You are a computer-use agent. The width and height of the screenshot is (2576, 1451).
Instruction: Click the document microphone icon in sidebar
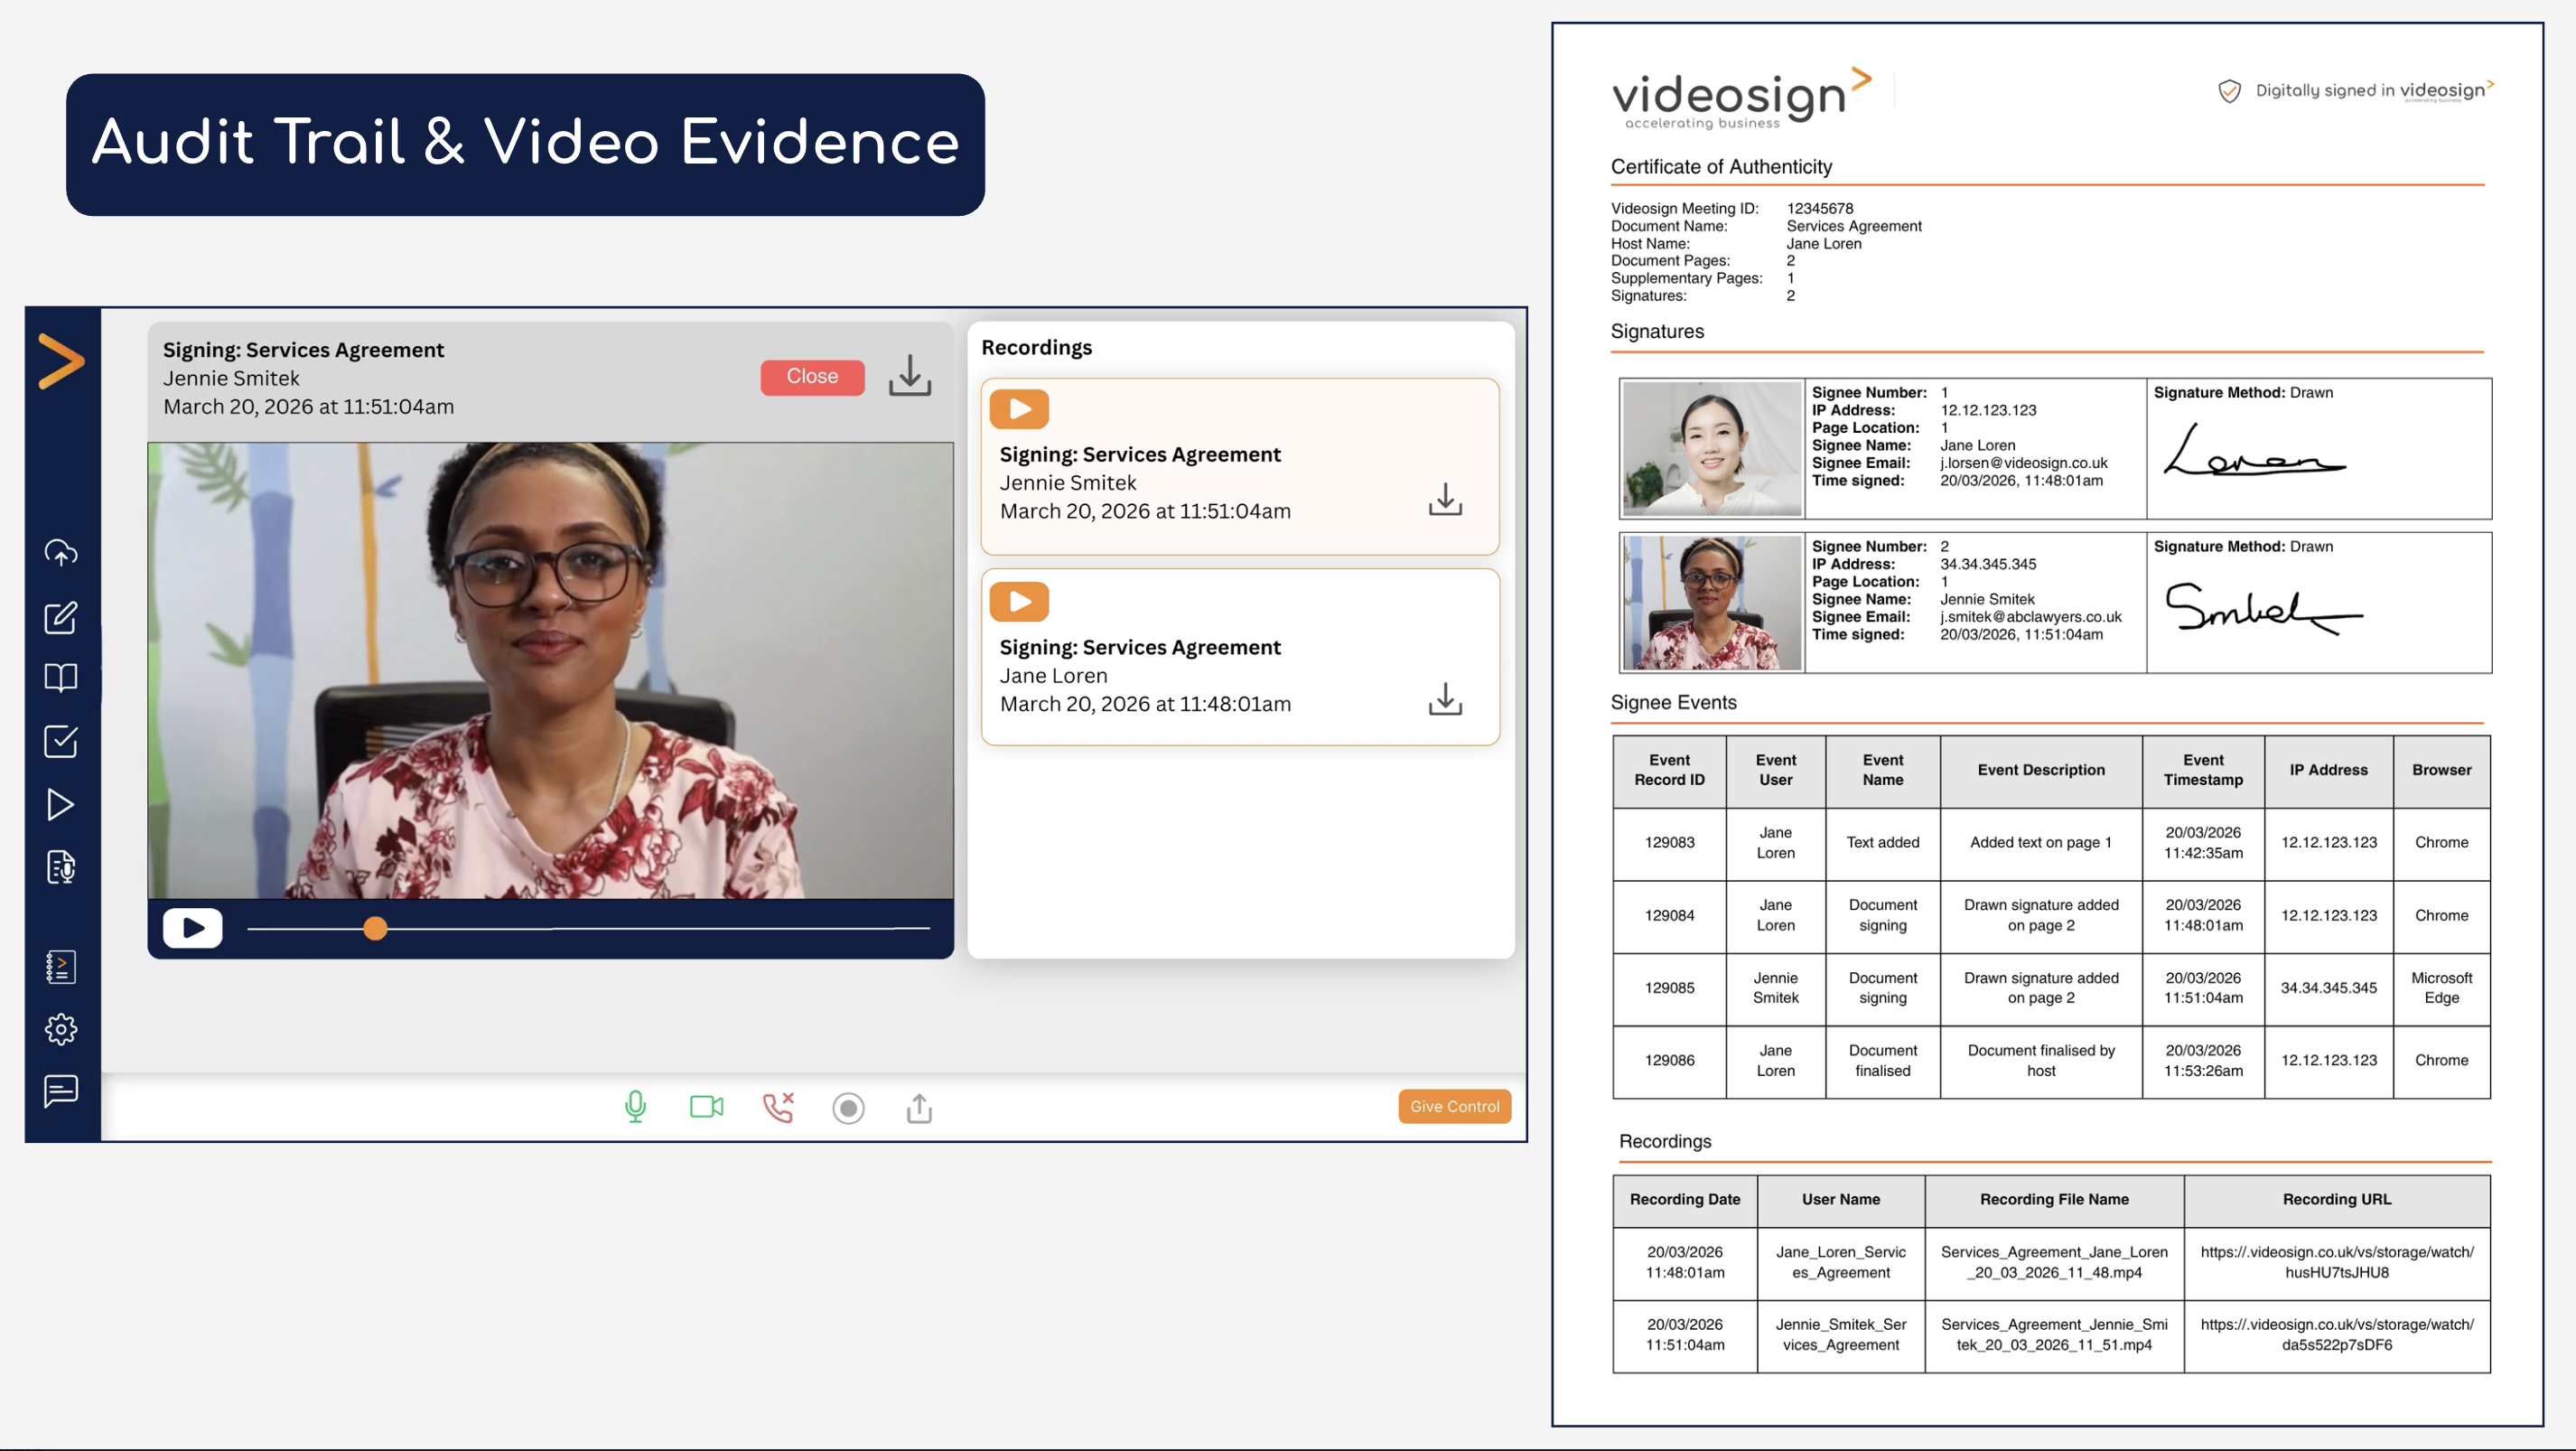61,867
